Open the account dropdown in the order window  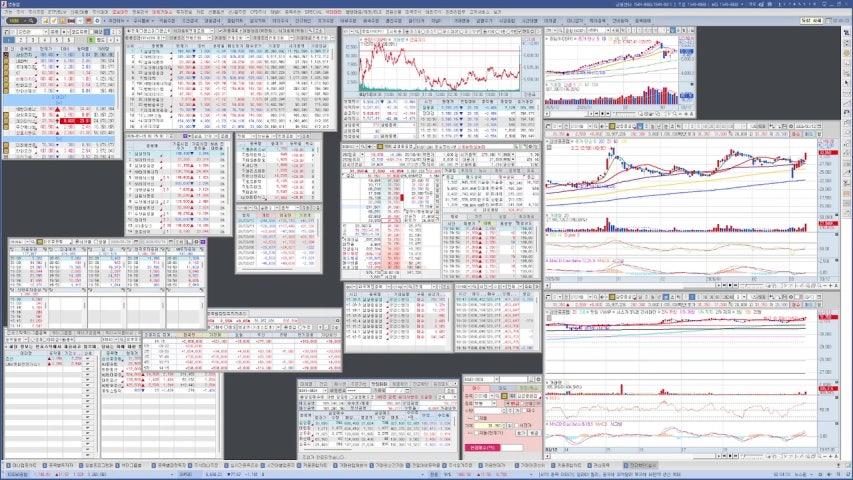(x=496, y=379)
